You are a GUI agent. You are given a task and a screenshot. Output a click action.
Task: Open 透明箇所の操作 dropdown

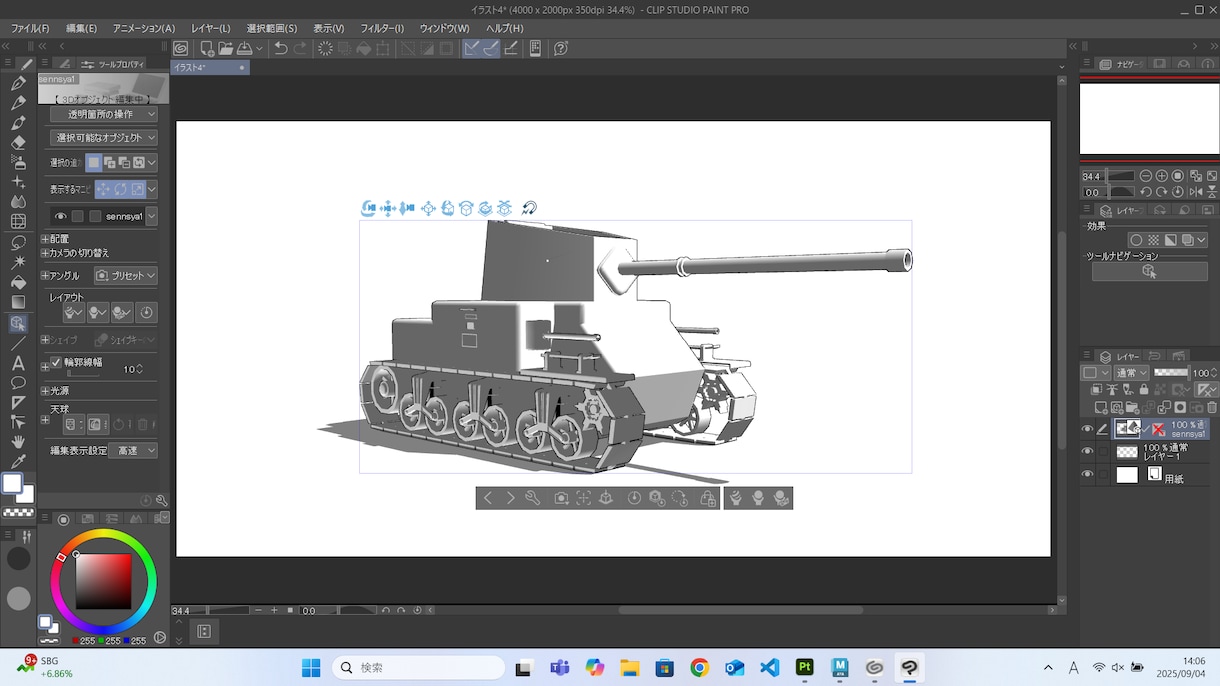[x=104, y=114]
